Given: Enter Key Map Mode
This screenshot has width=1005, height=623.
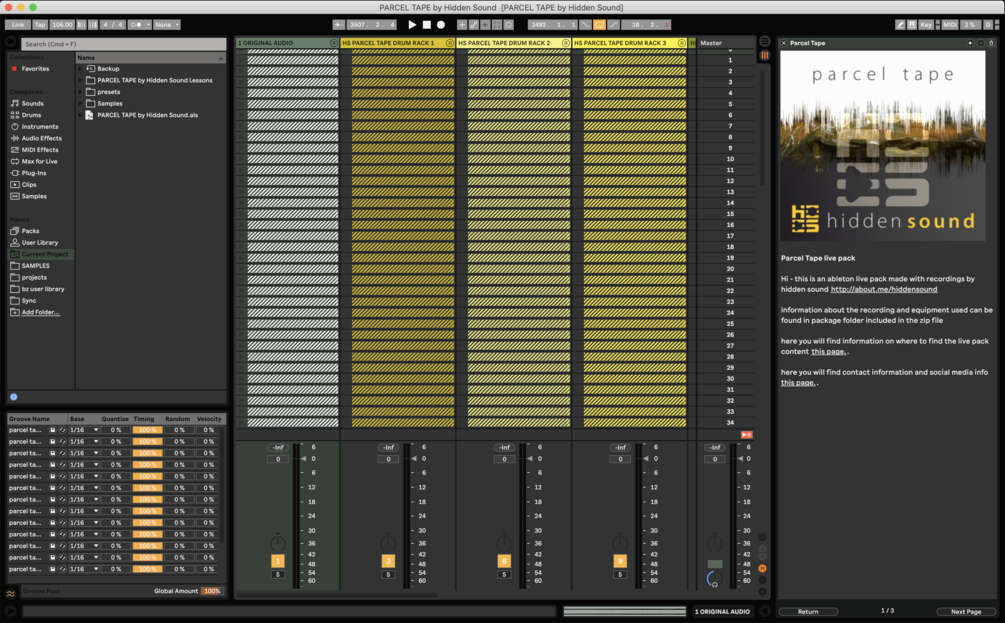Looking at the screenshot, I should 926,24.
